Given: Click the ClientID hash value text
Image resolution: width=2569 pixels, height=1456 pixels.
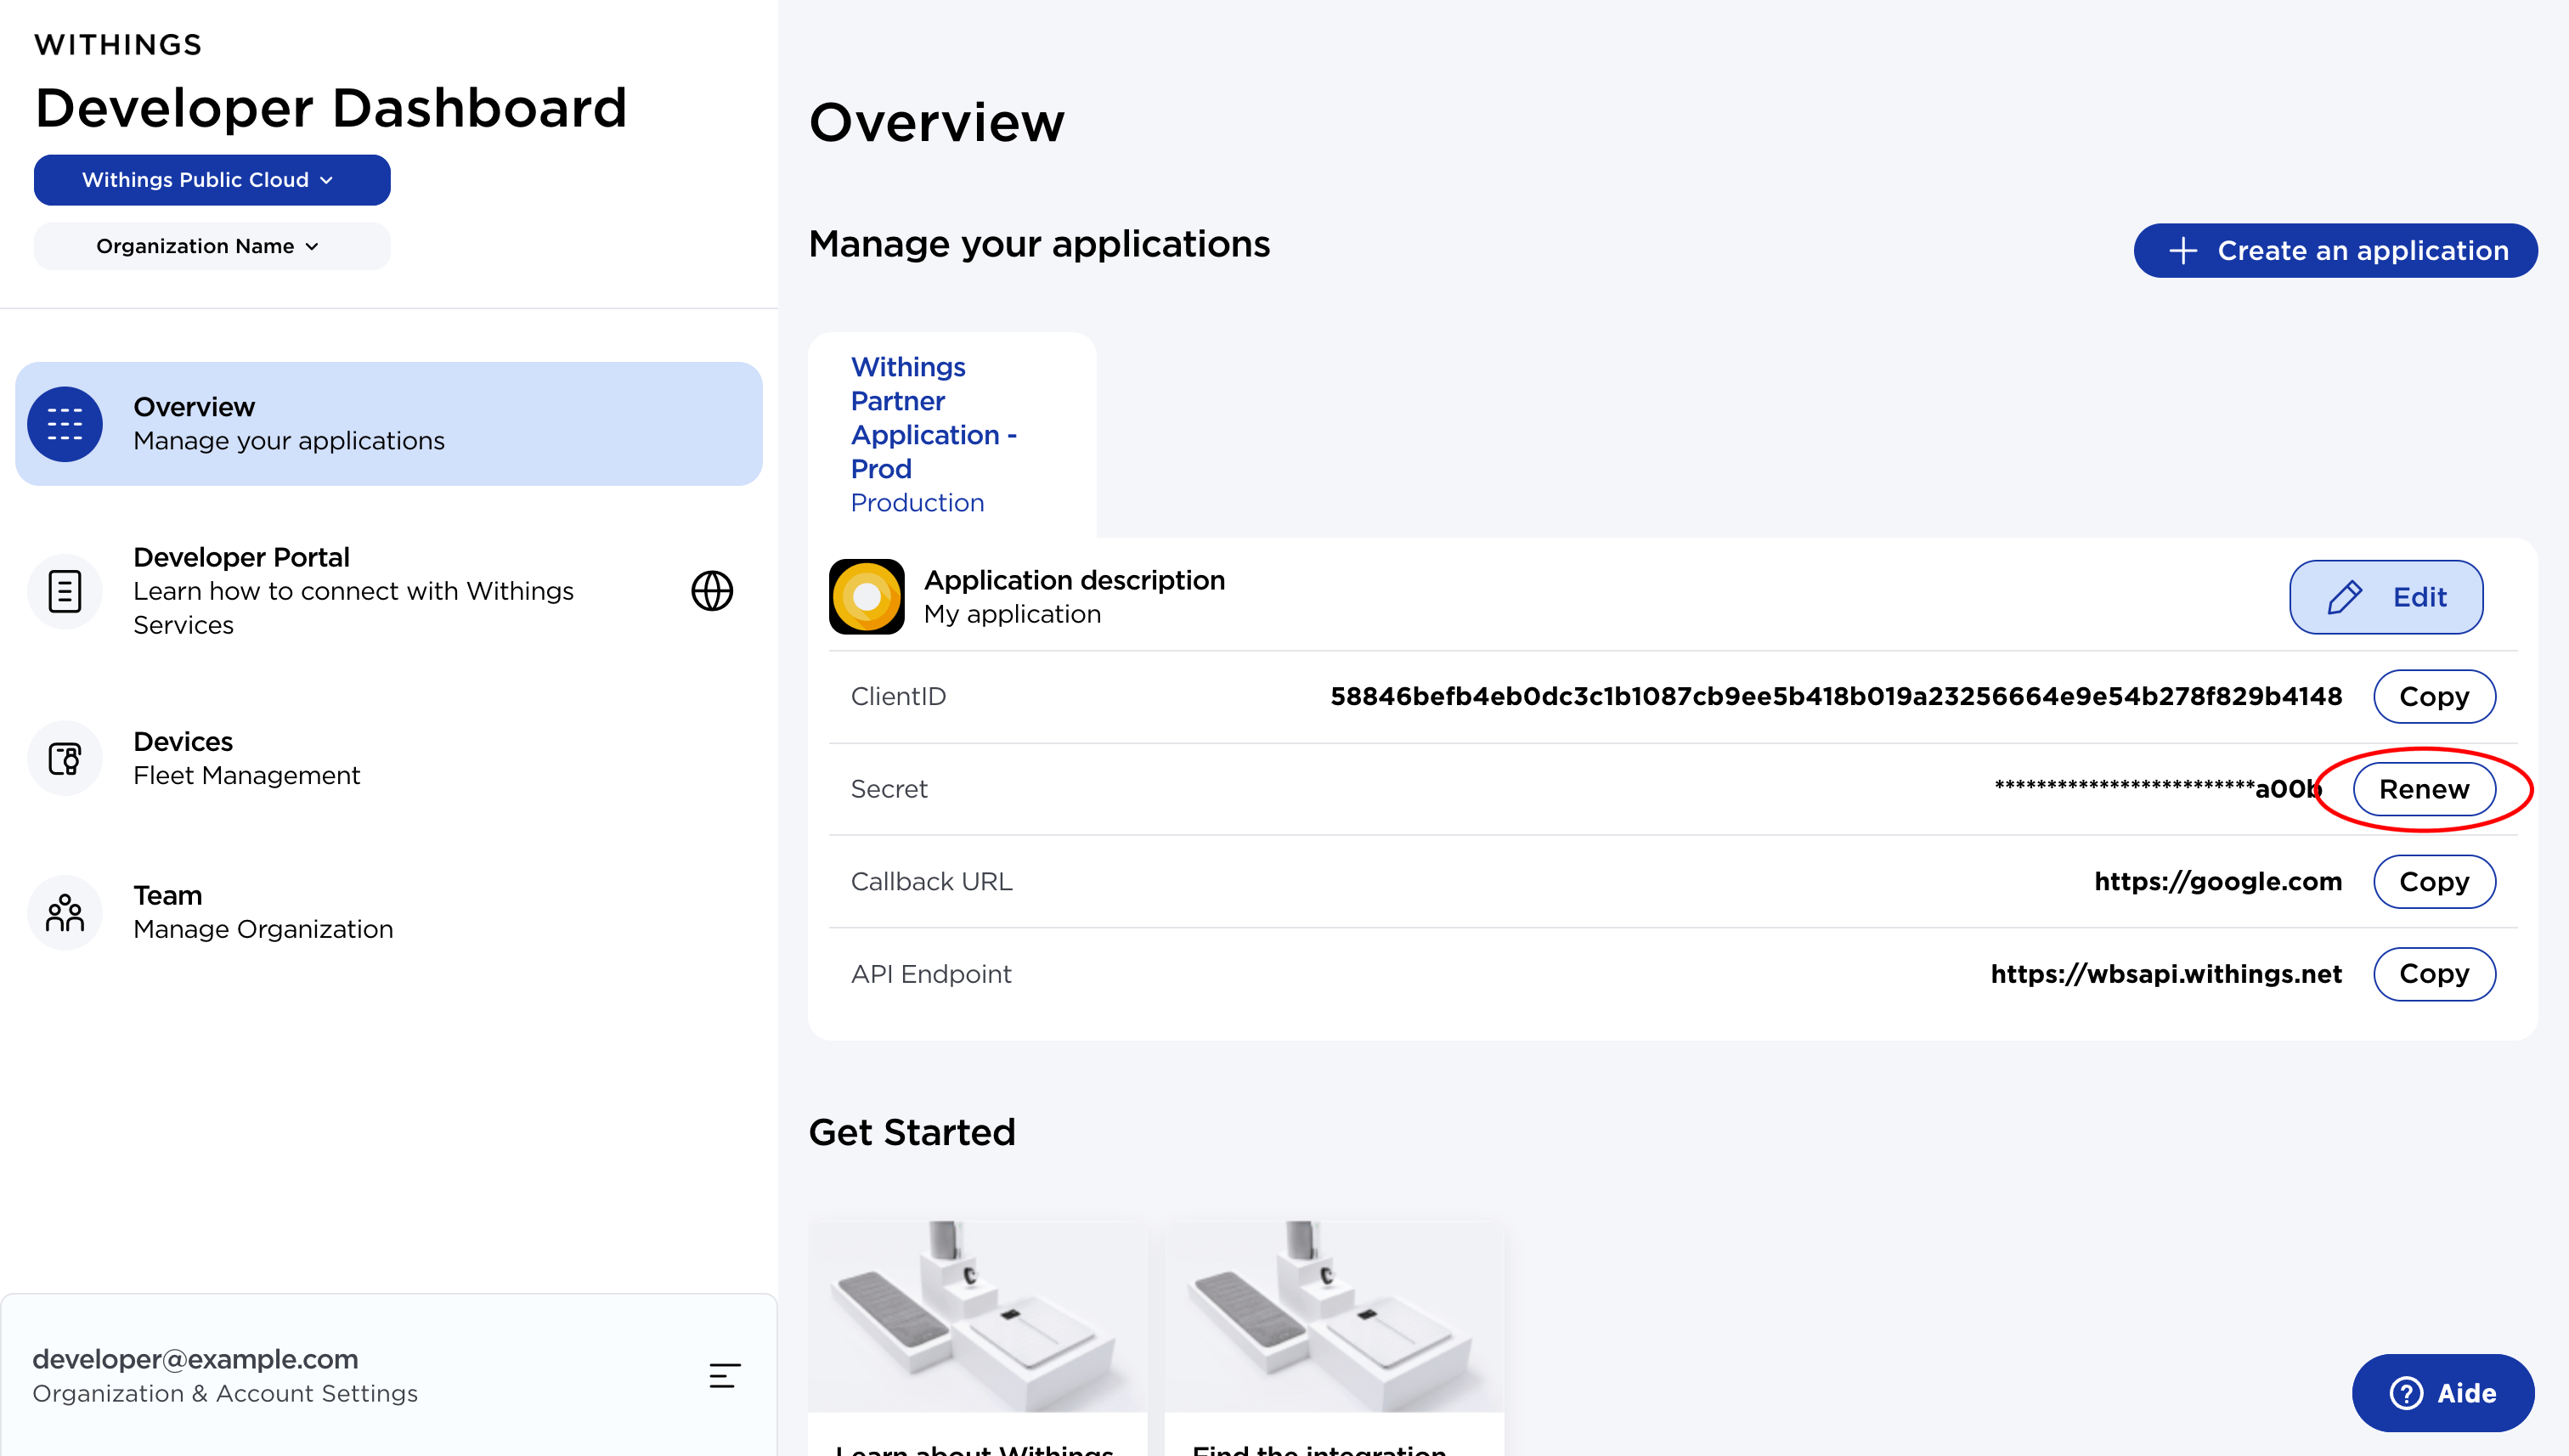Looking at the screenshot, I should point(1836,697).
